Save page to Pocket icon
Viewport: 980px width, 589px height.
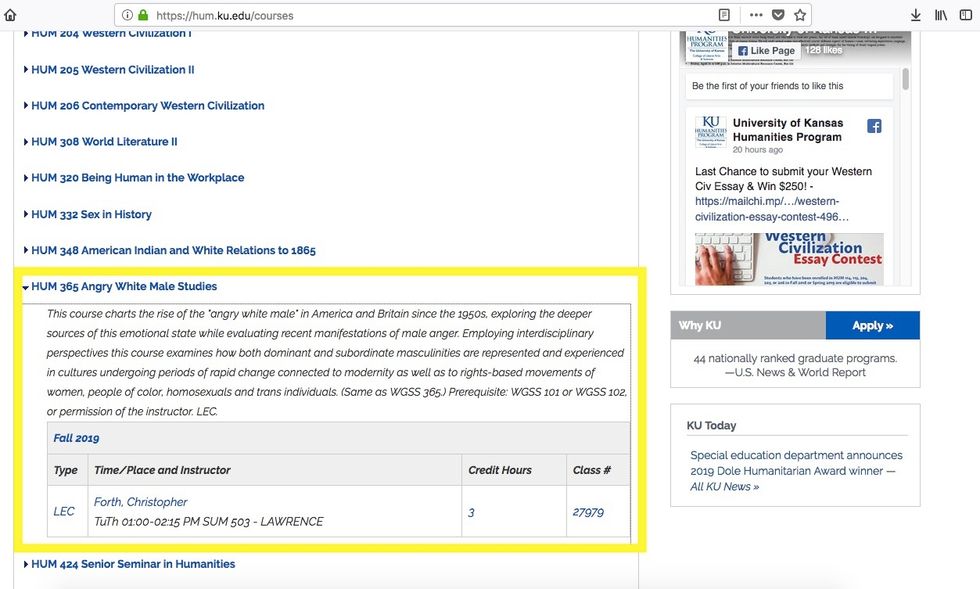pos(778,15)
